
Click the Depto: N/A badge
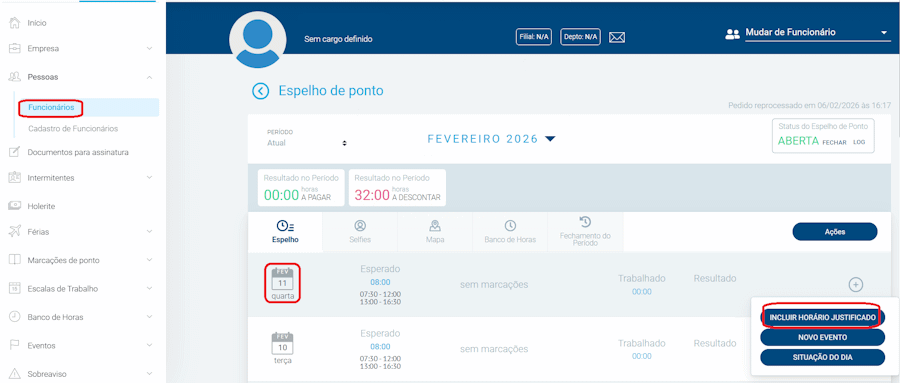580,37
